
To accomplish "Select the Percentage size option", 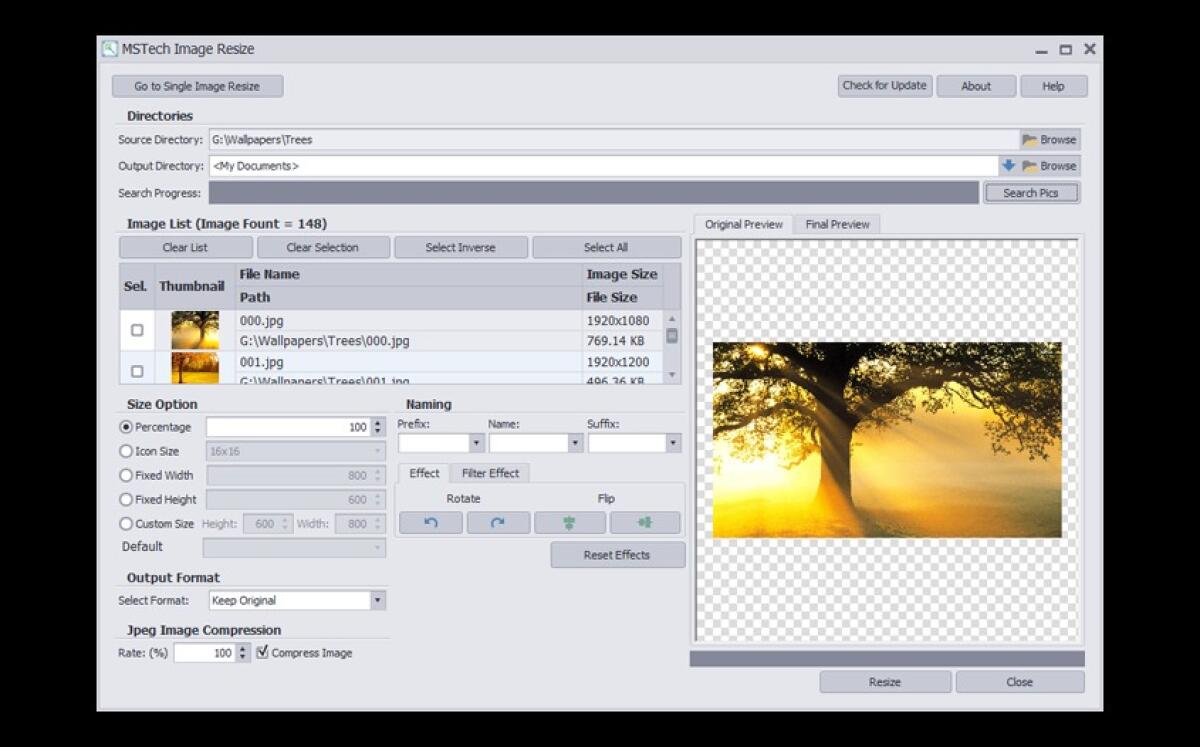I will tap(125, 426).
